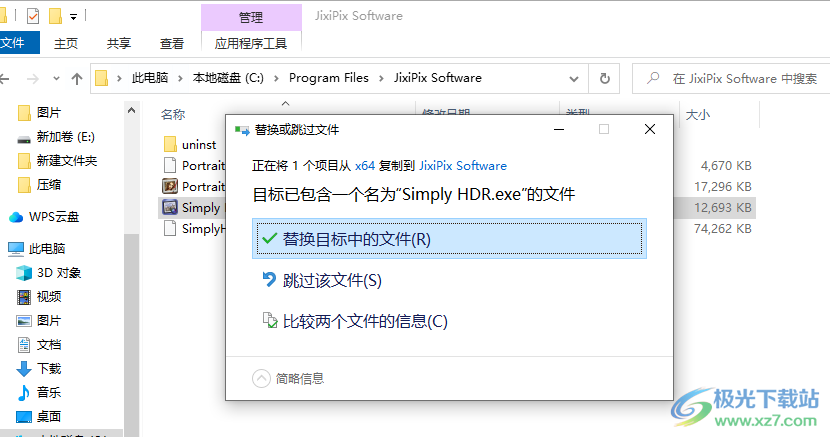Select the Portrait application with picture icon
830x437 pixels.
point(194,186)
